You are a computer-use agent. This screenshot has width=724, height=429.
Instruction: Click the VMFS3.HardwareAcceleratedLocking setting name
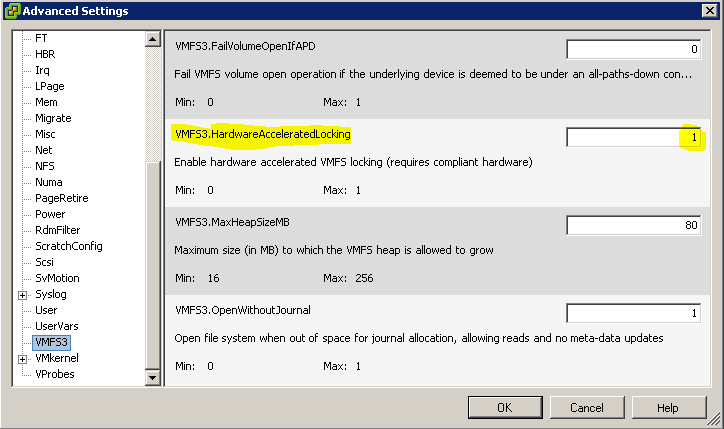coord(263,134)
